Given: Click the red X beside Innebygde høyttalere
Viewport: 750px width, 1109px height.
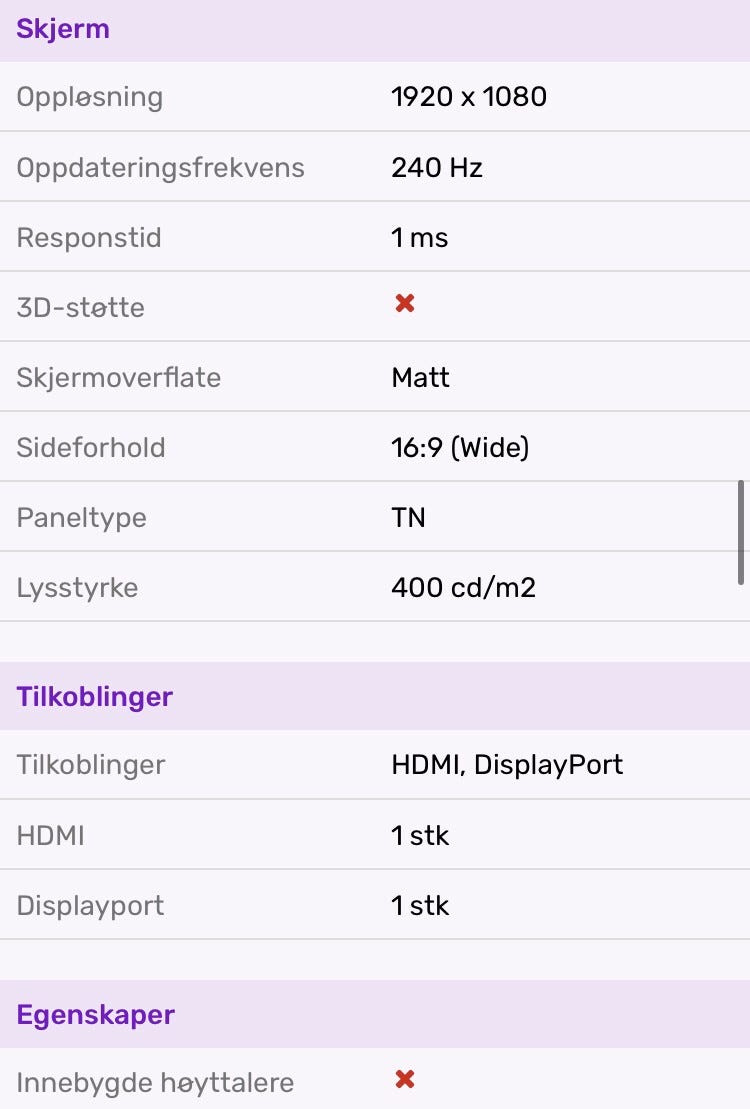Looking at the screenshot, I should [x=405, y=1080].
